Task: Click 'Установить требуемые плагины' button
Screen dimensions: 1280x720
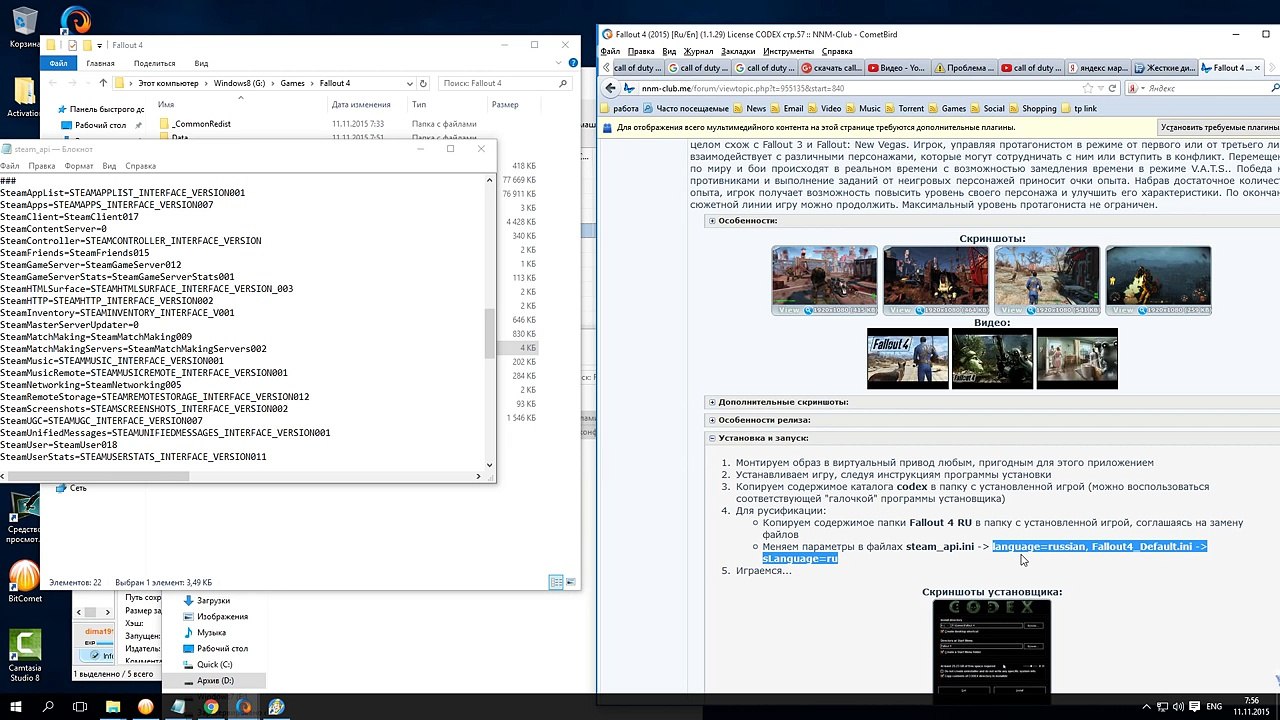Action: tap(1218, 128)
